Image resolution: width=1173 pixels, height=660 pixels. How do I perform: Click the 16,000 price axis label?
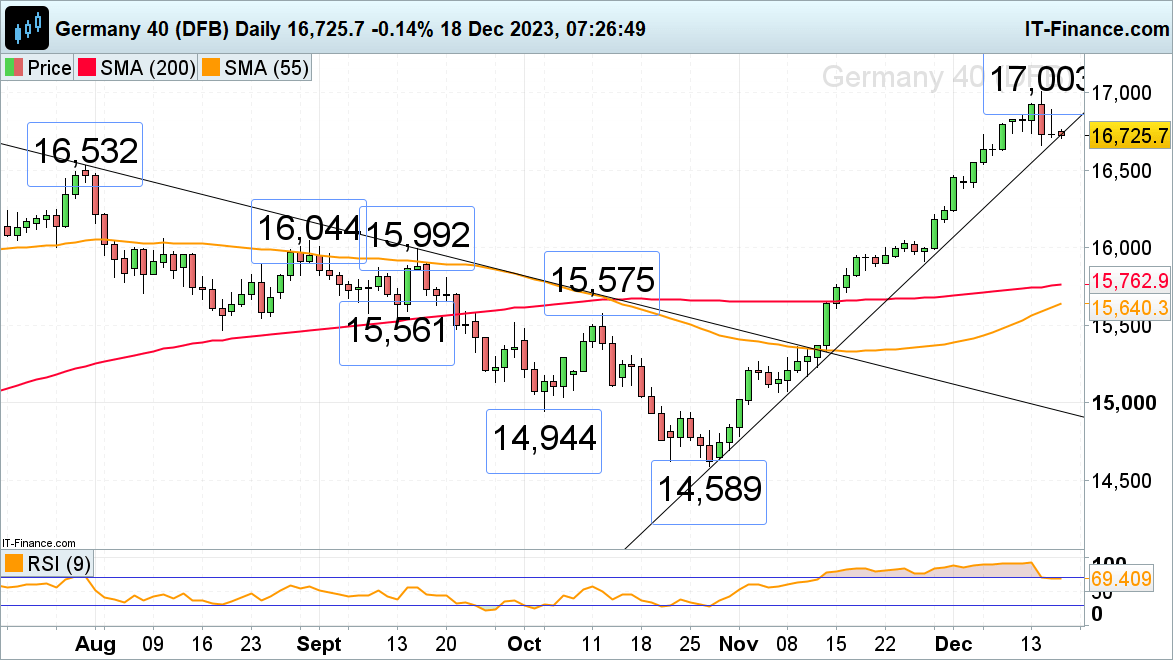pyautogui.click(x=1121, y=248)
